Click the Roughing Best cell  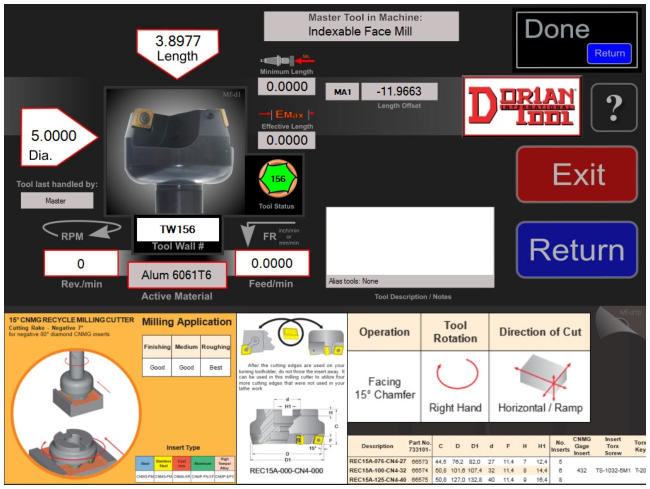(x=216, y=368)
